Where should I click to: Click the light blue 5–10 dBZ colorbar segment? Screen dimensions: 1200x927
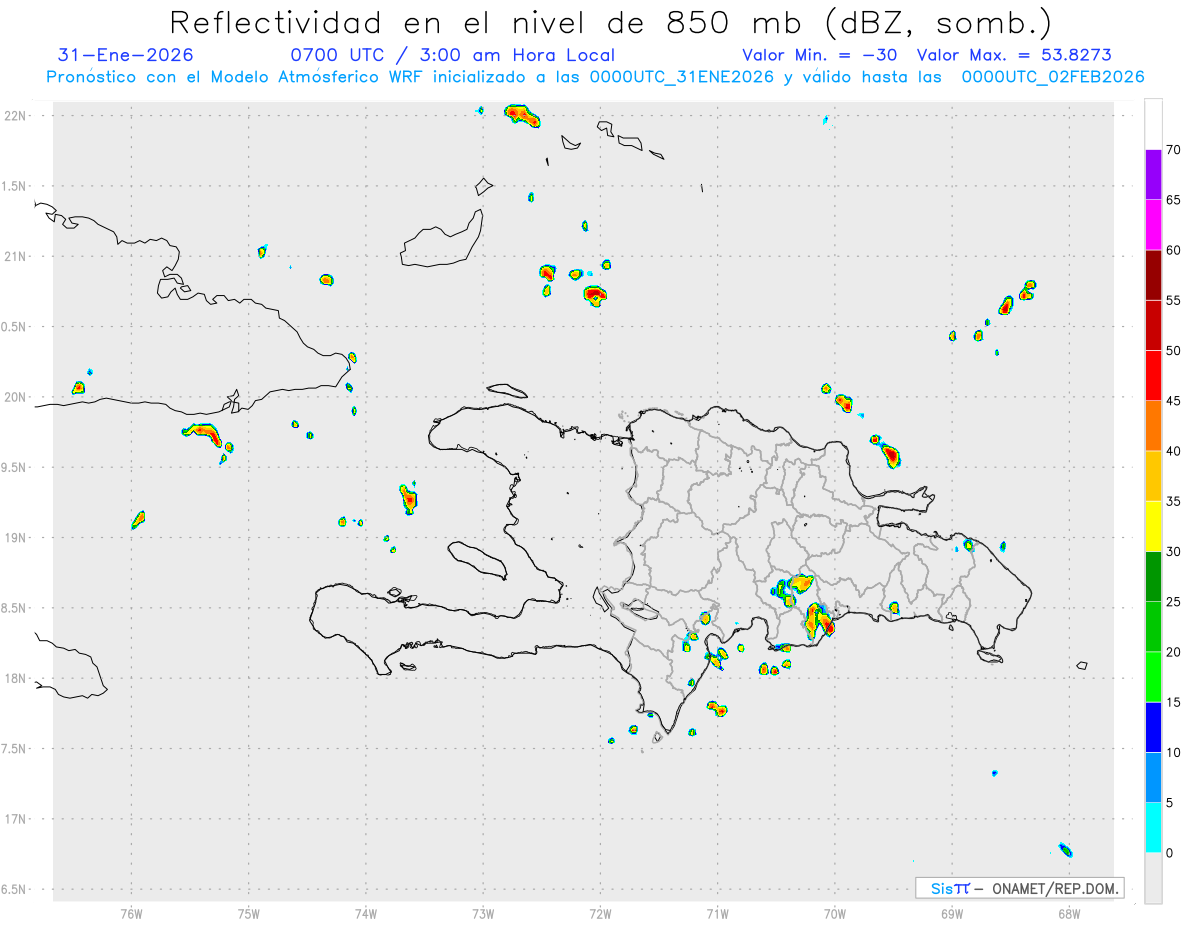click(1153, 778)
